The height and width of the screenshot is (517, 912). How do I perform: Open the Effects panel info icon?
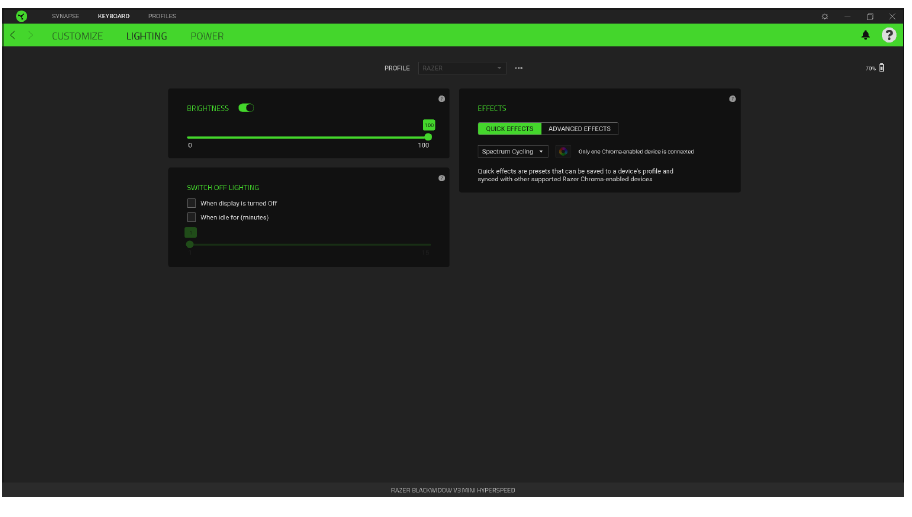[733, 99]
